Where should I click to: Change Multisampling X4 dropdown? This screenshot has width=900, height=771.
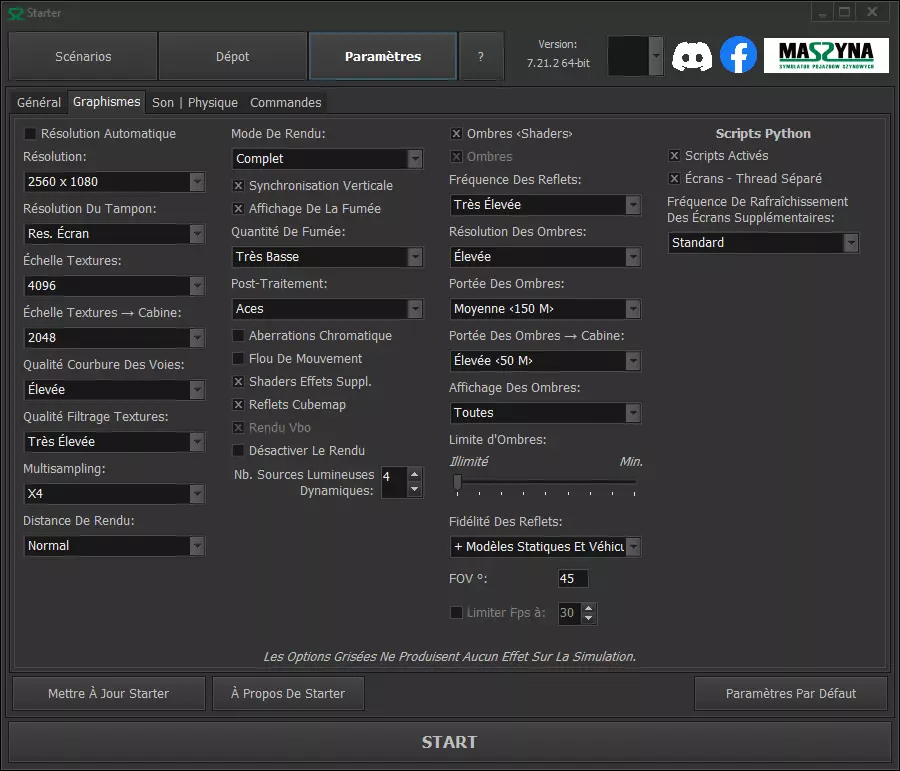pyautogui.click(x=114, y=494)
